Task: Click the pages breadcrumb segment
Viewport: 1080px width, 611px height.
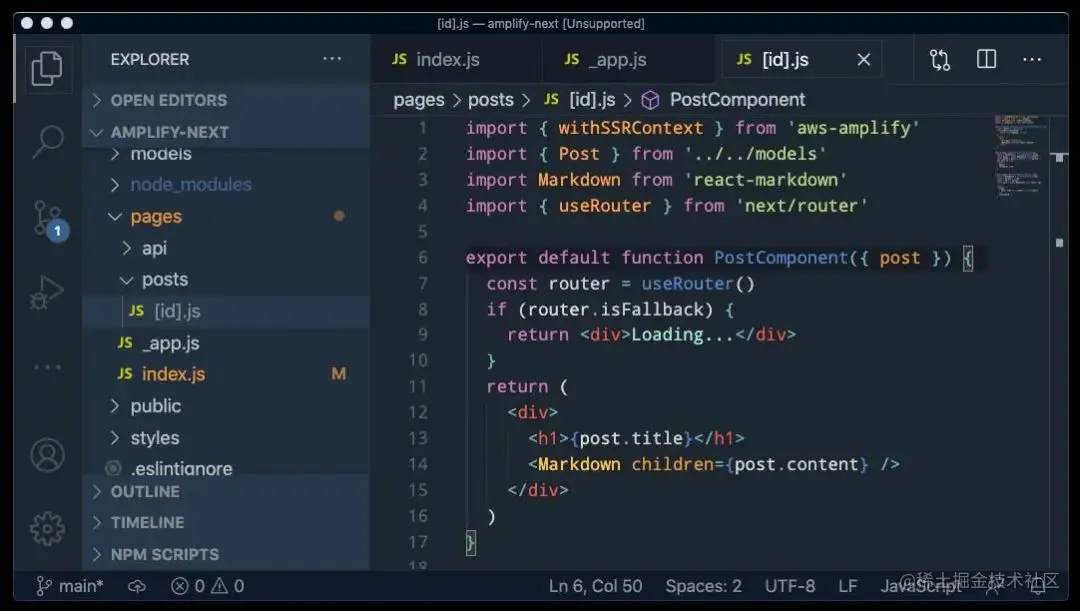Action: pyautogui.click(x=419, y=100)
